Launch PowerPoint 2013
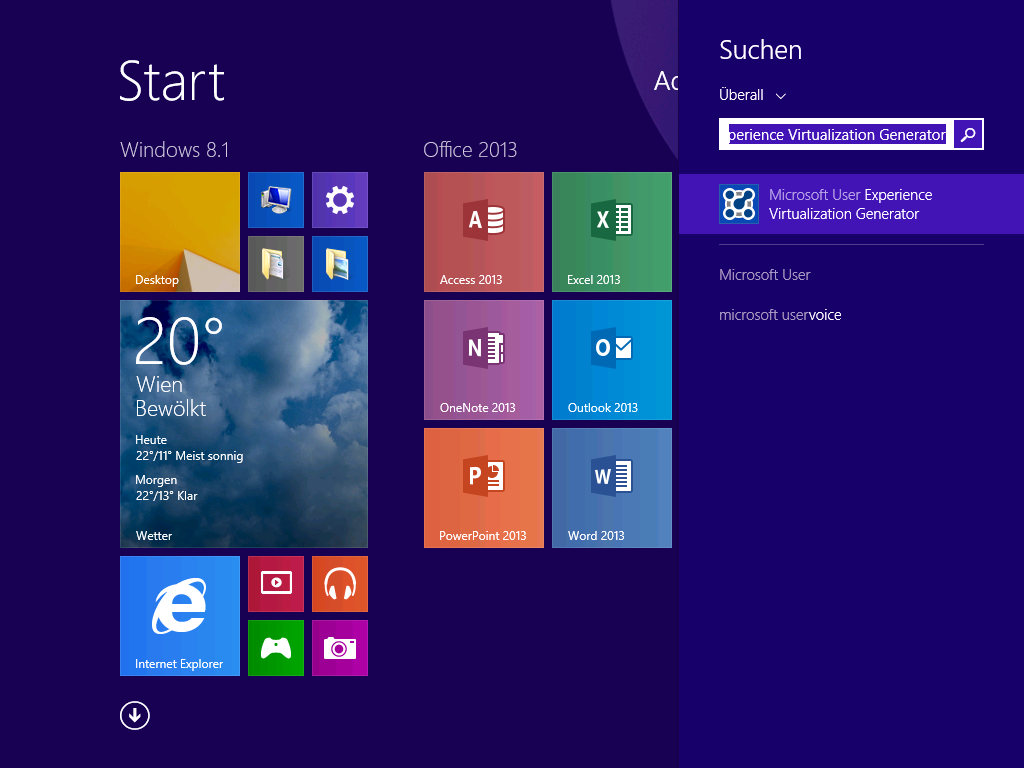The image size is (1024, 768). [x=483, y=488]
